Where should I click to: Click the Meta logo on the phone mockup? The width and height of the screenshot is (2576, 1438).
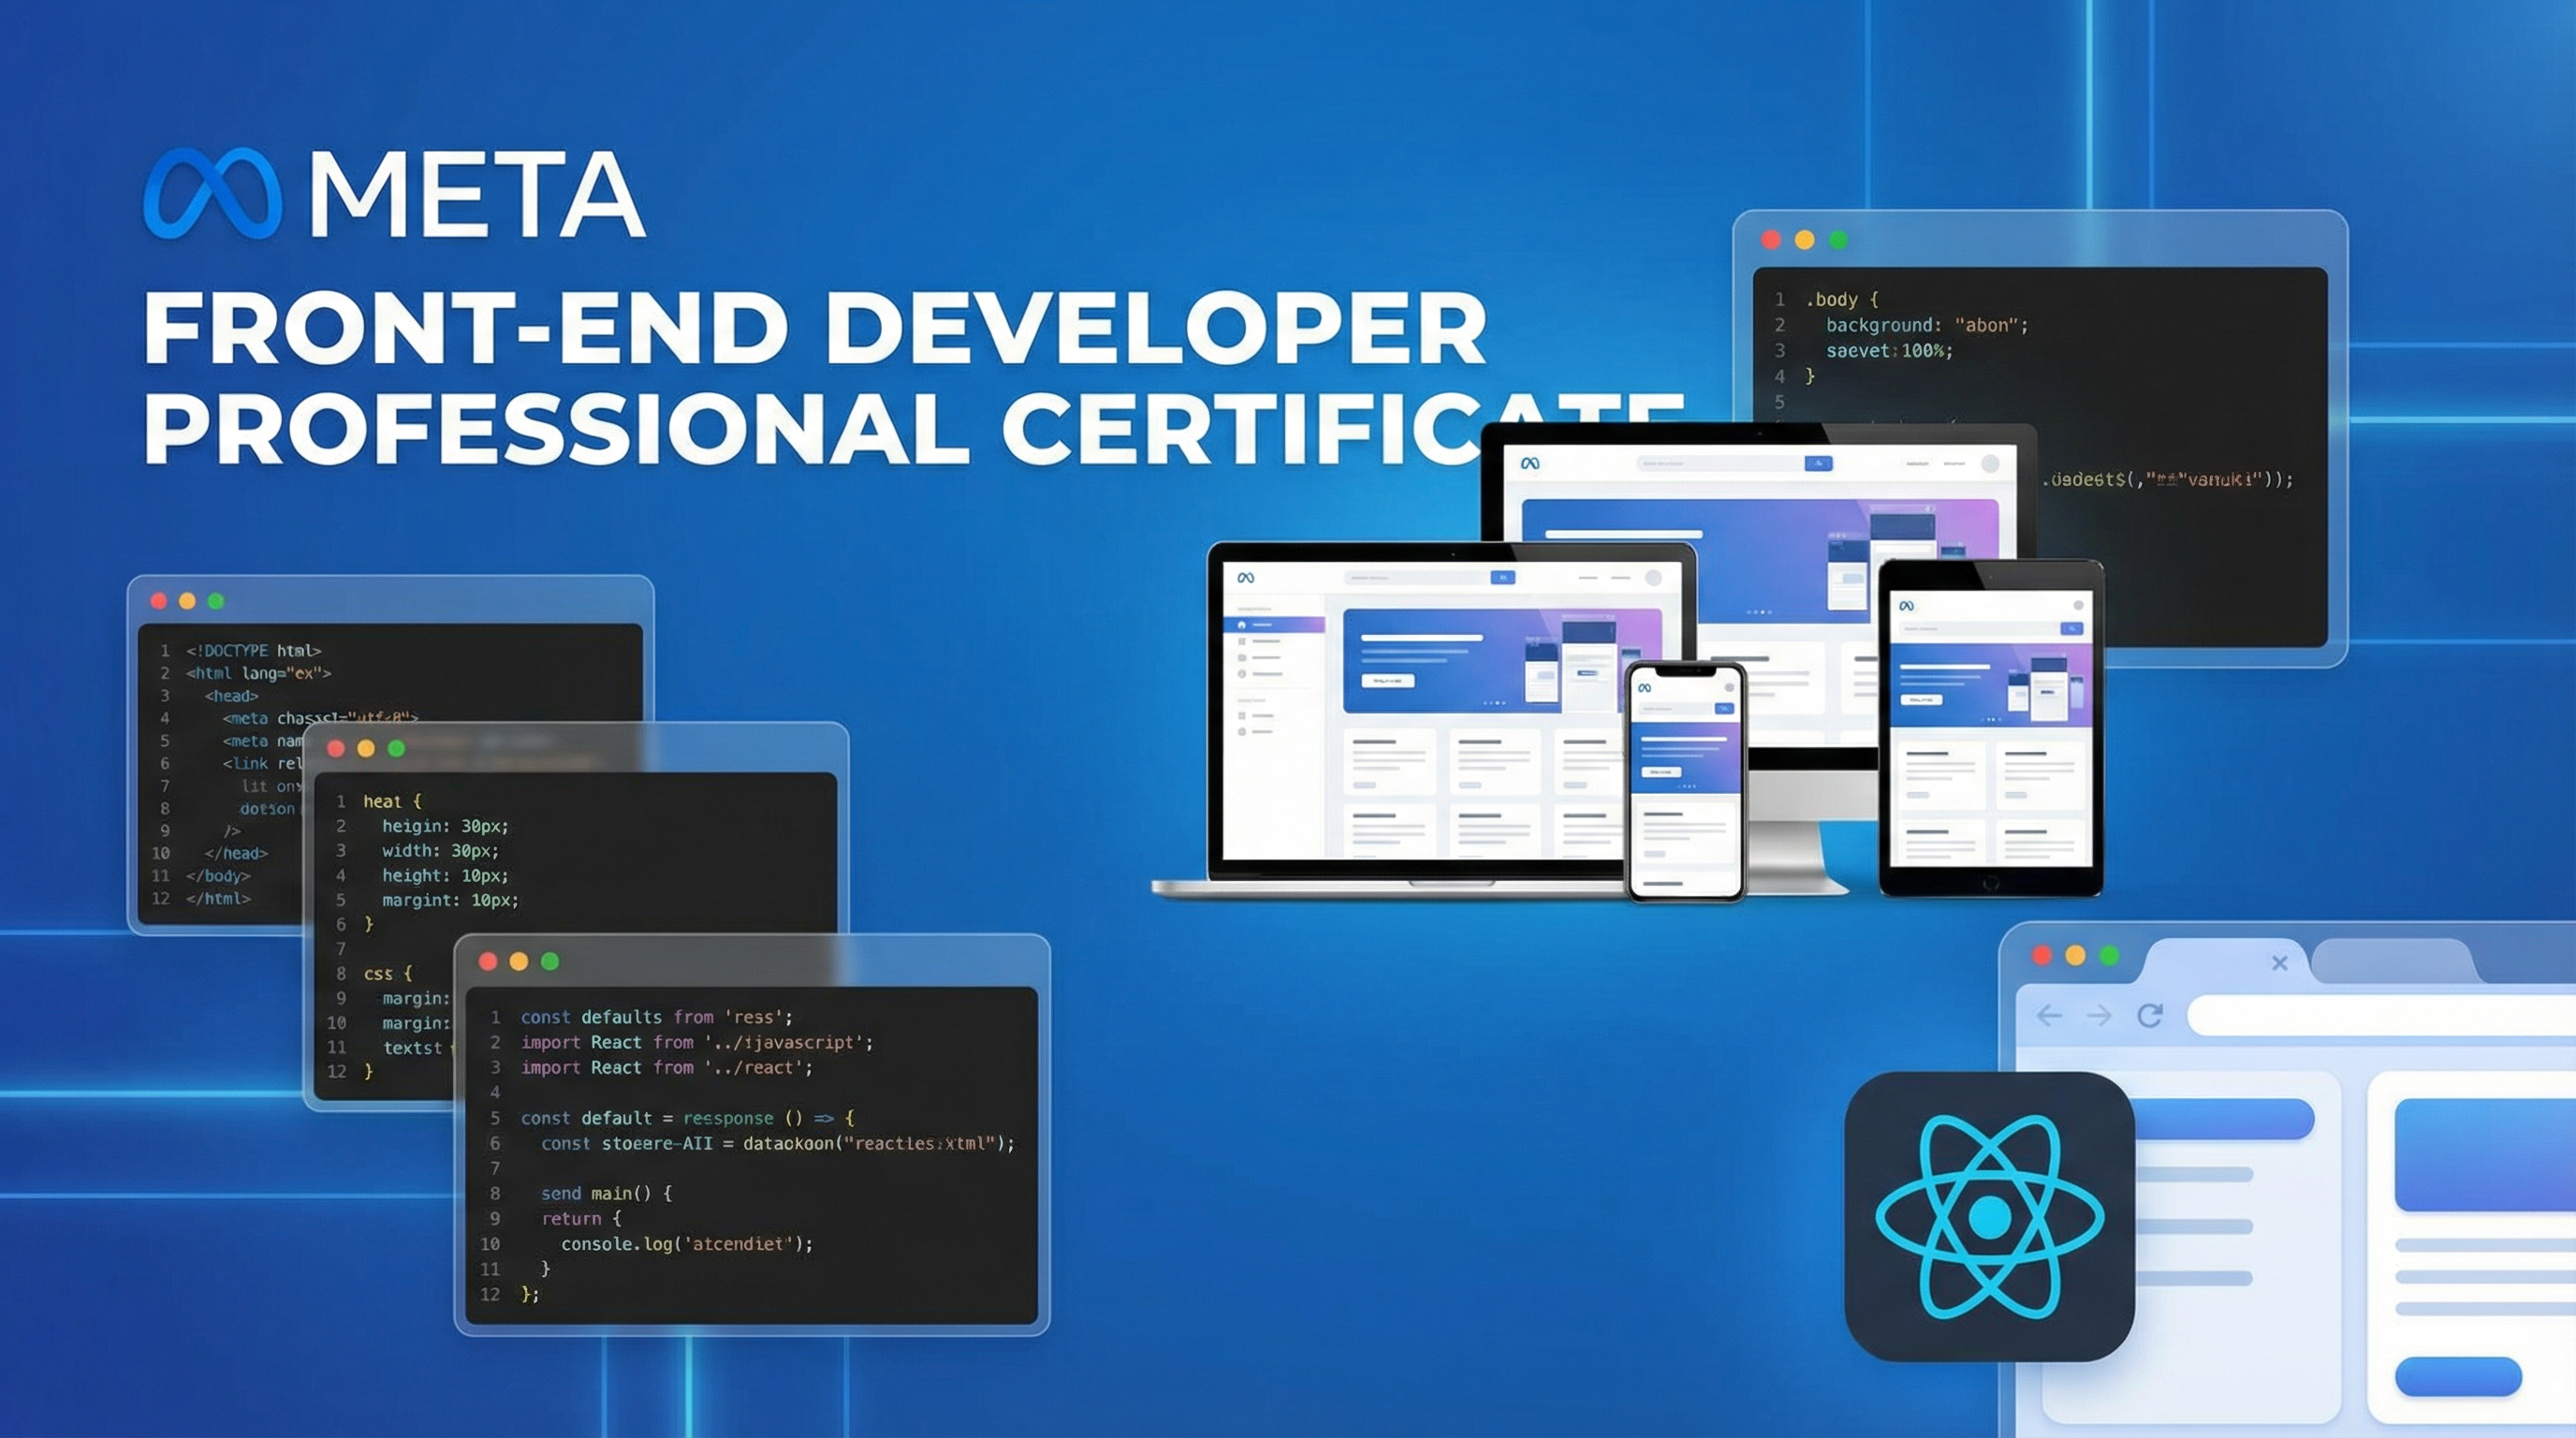coord(1646,688)
